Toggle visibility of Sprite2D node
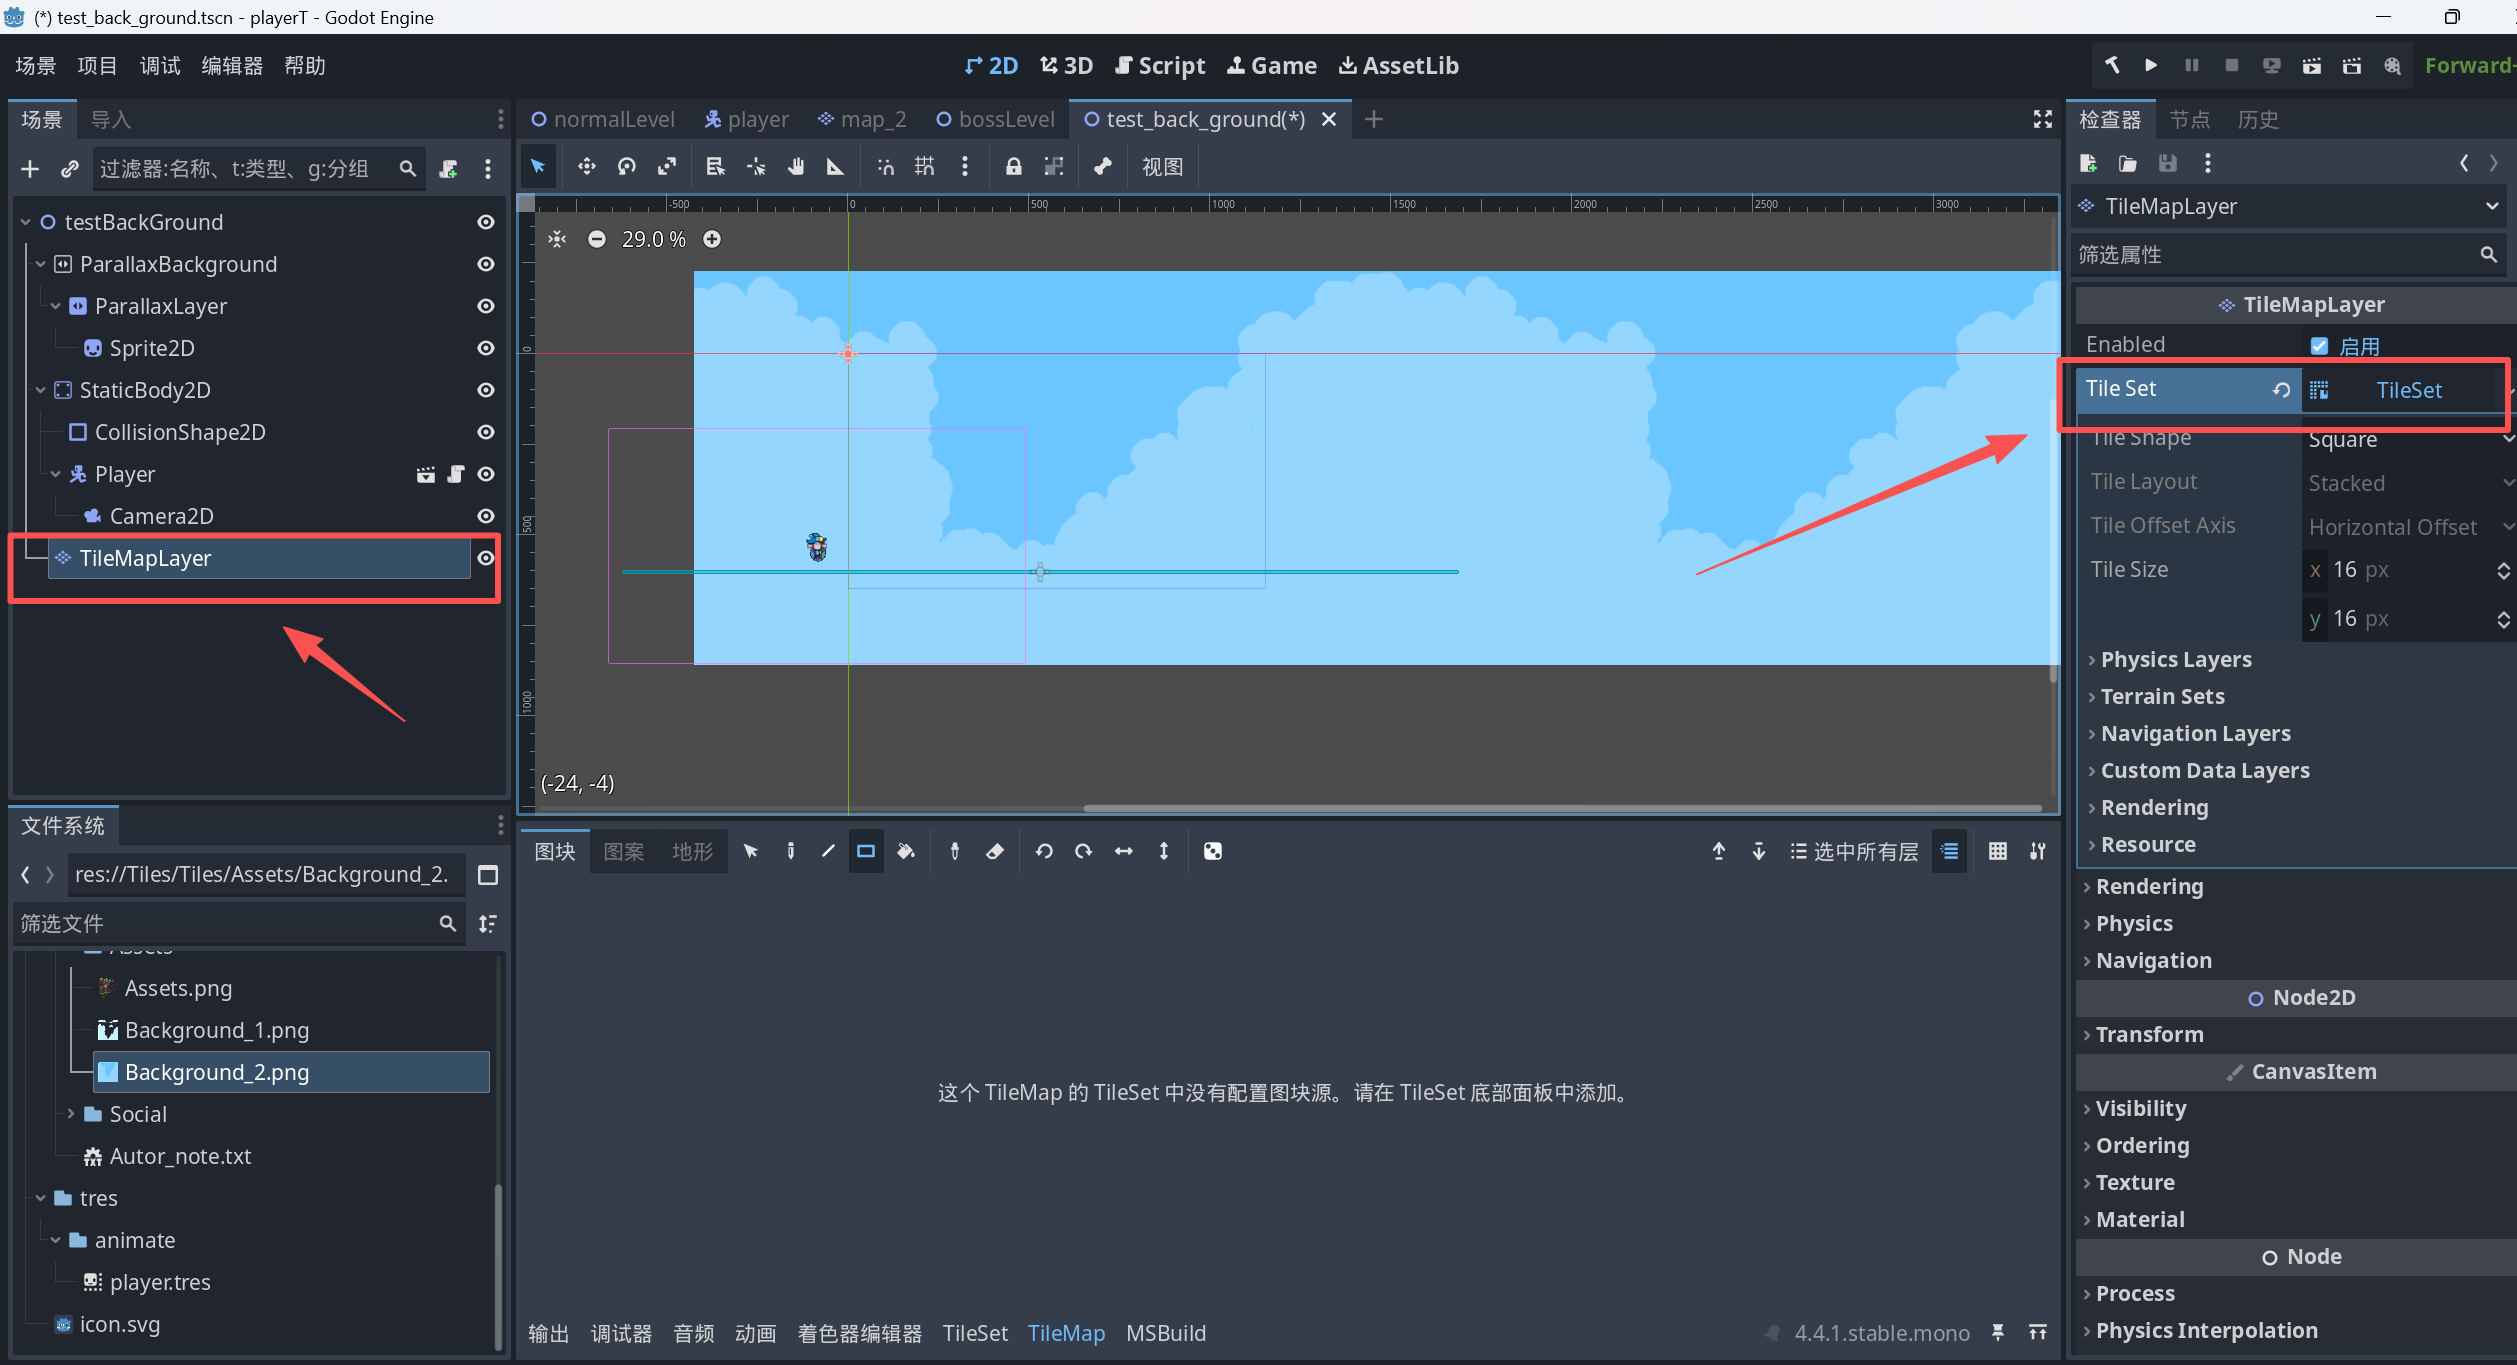Screen dimensions: 2517x1365 tap(486, 348)
